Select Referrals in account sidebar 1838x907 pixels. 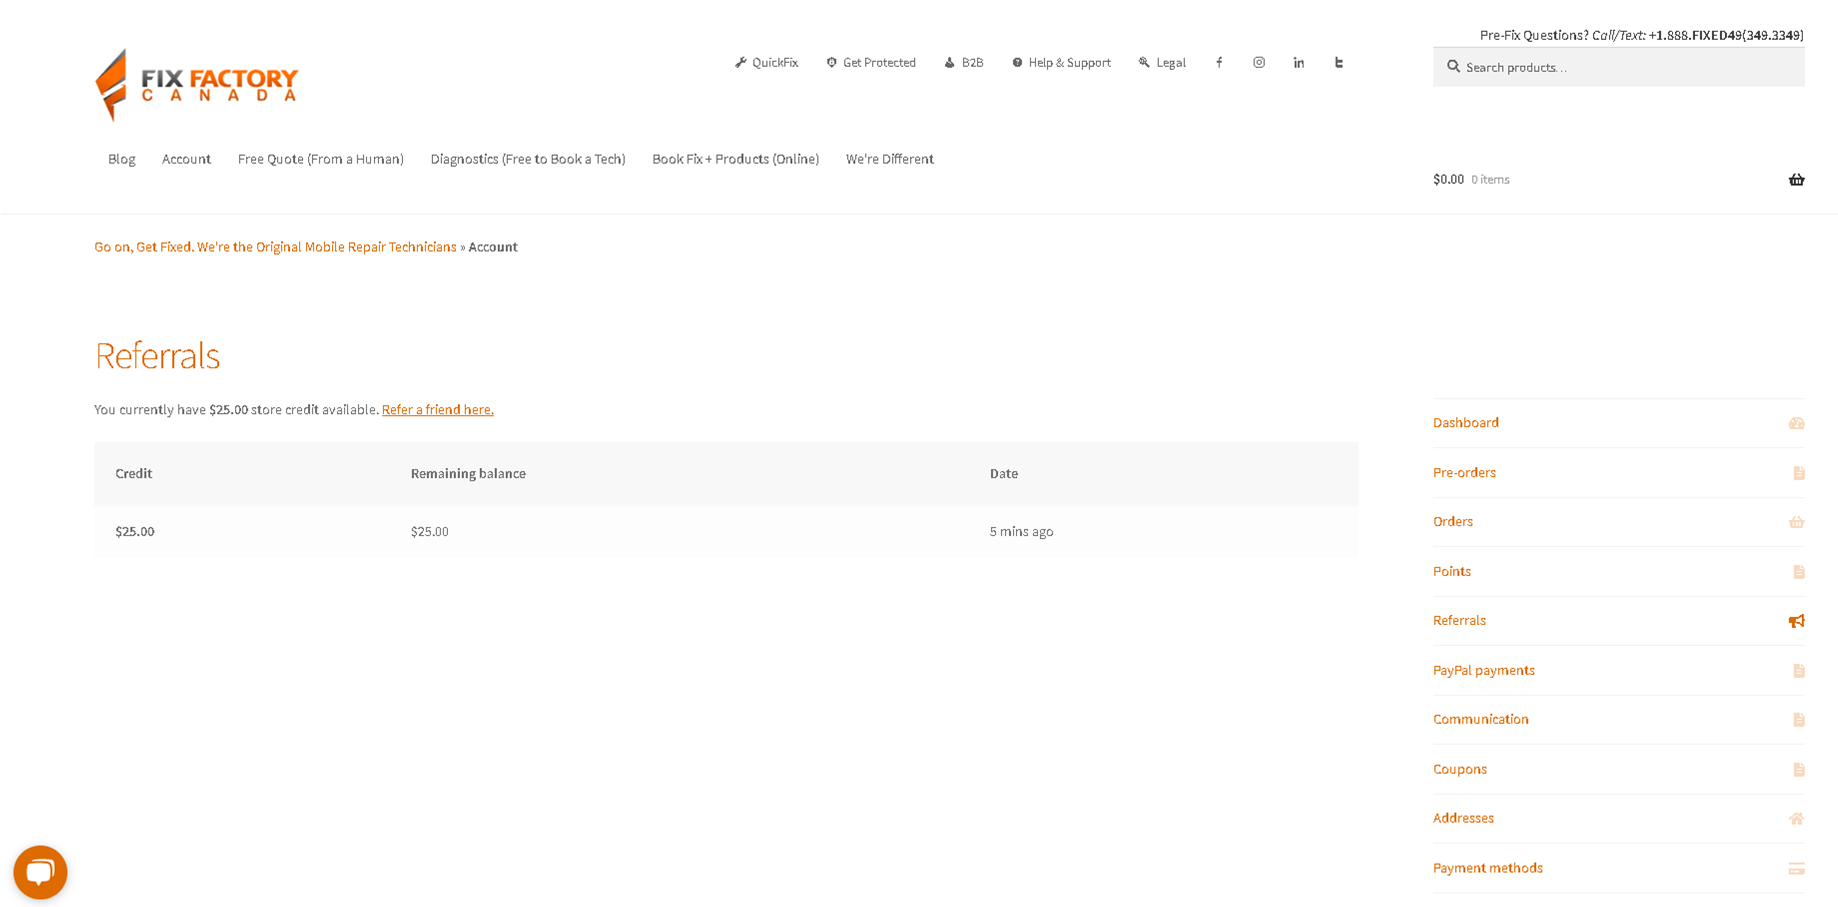tap(1459, 621)
